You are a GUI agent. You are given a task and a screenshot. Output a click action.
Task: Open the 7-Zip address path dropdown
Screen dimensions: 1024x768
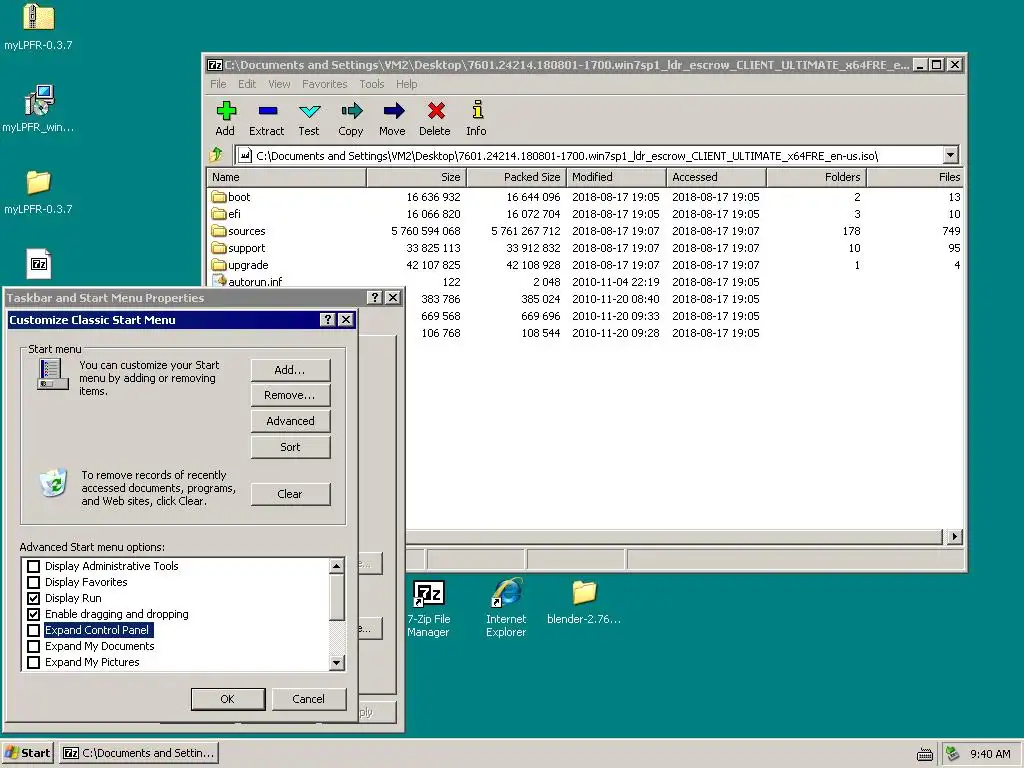pos(951,155)
